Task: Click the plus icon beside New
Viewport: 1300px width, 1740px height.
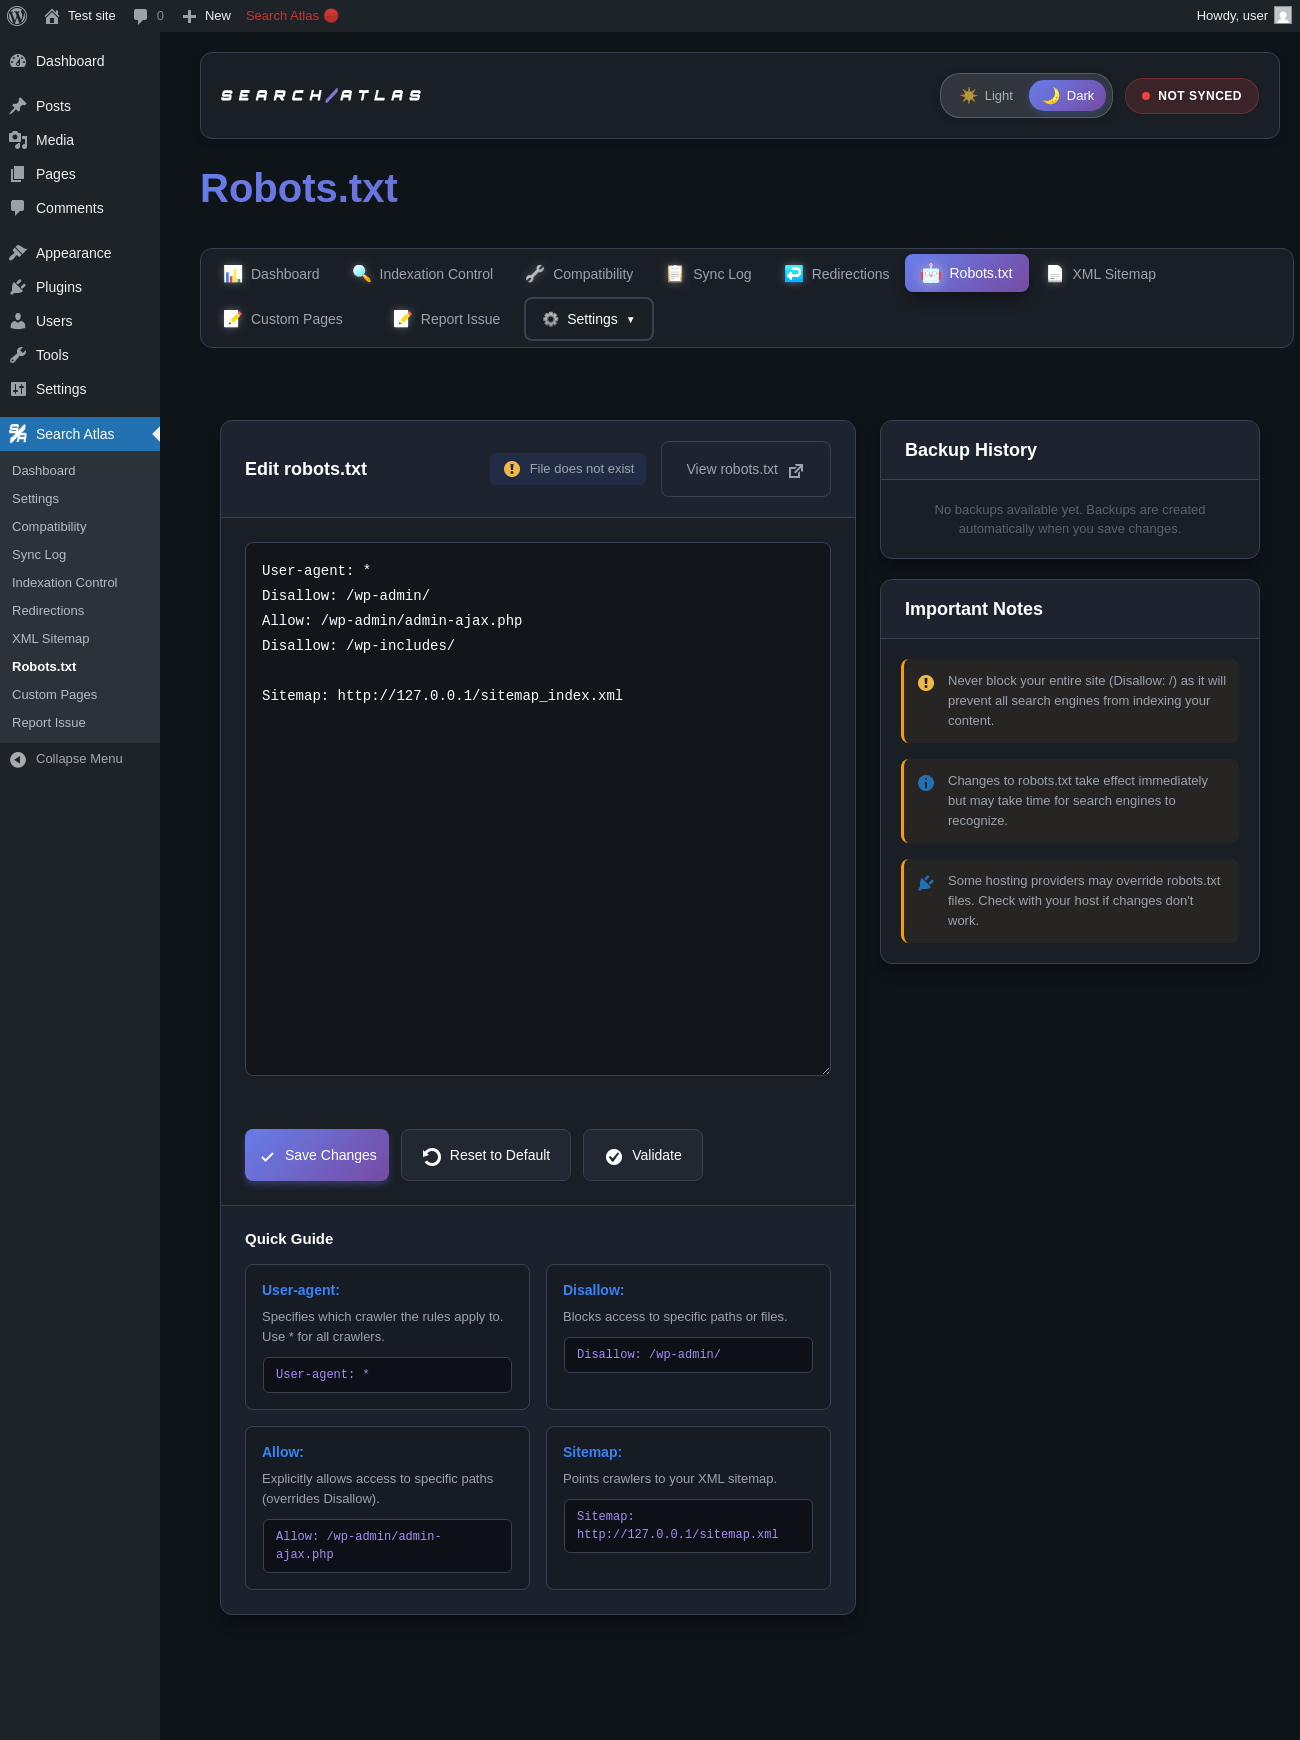Action: [189, 16]
